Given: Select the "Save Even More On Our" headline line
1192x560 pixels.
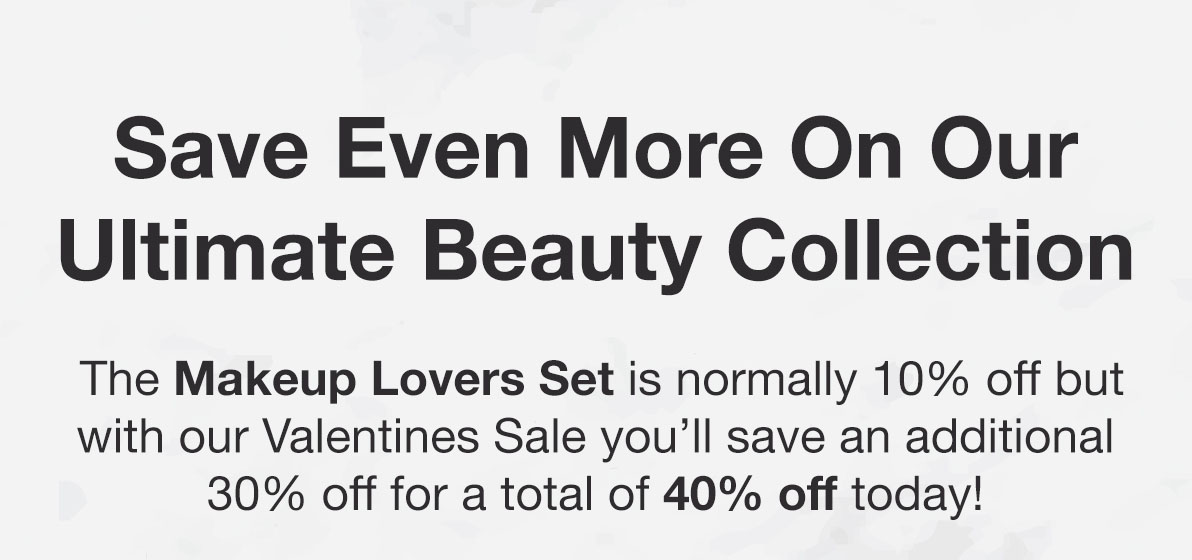Looking at the screenshot, I should 596,148.
